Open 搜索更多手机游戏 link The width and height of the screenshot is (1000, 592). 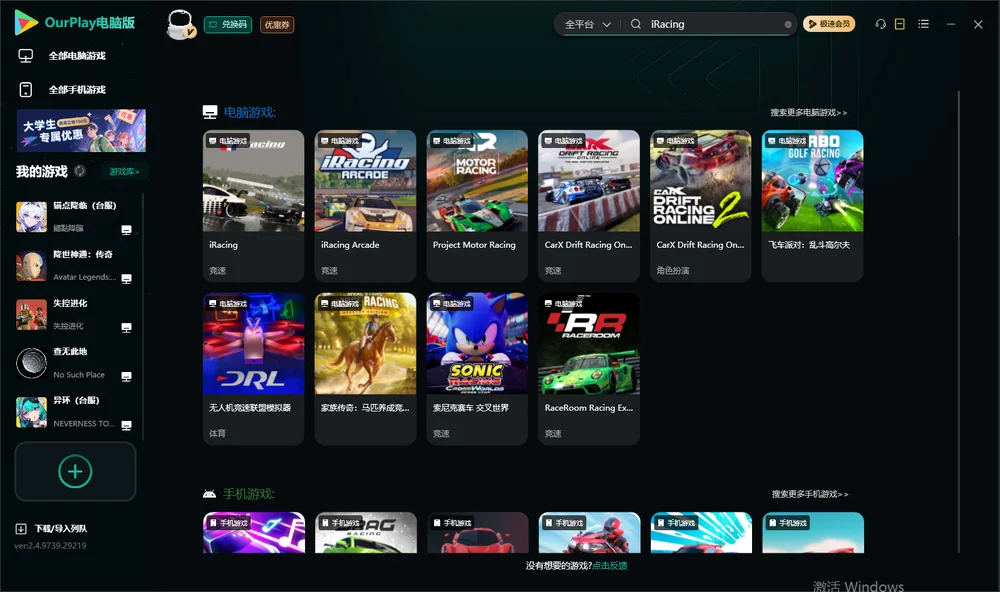point(809,494)
